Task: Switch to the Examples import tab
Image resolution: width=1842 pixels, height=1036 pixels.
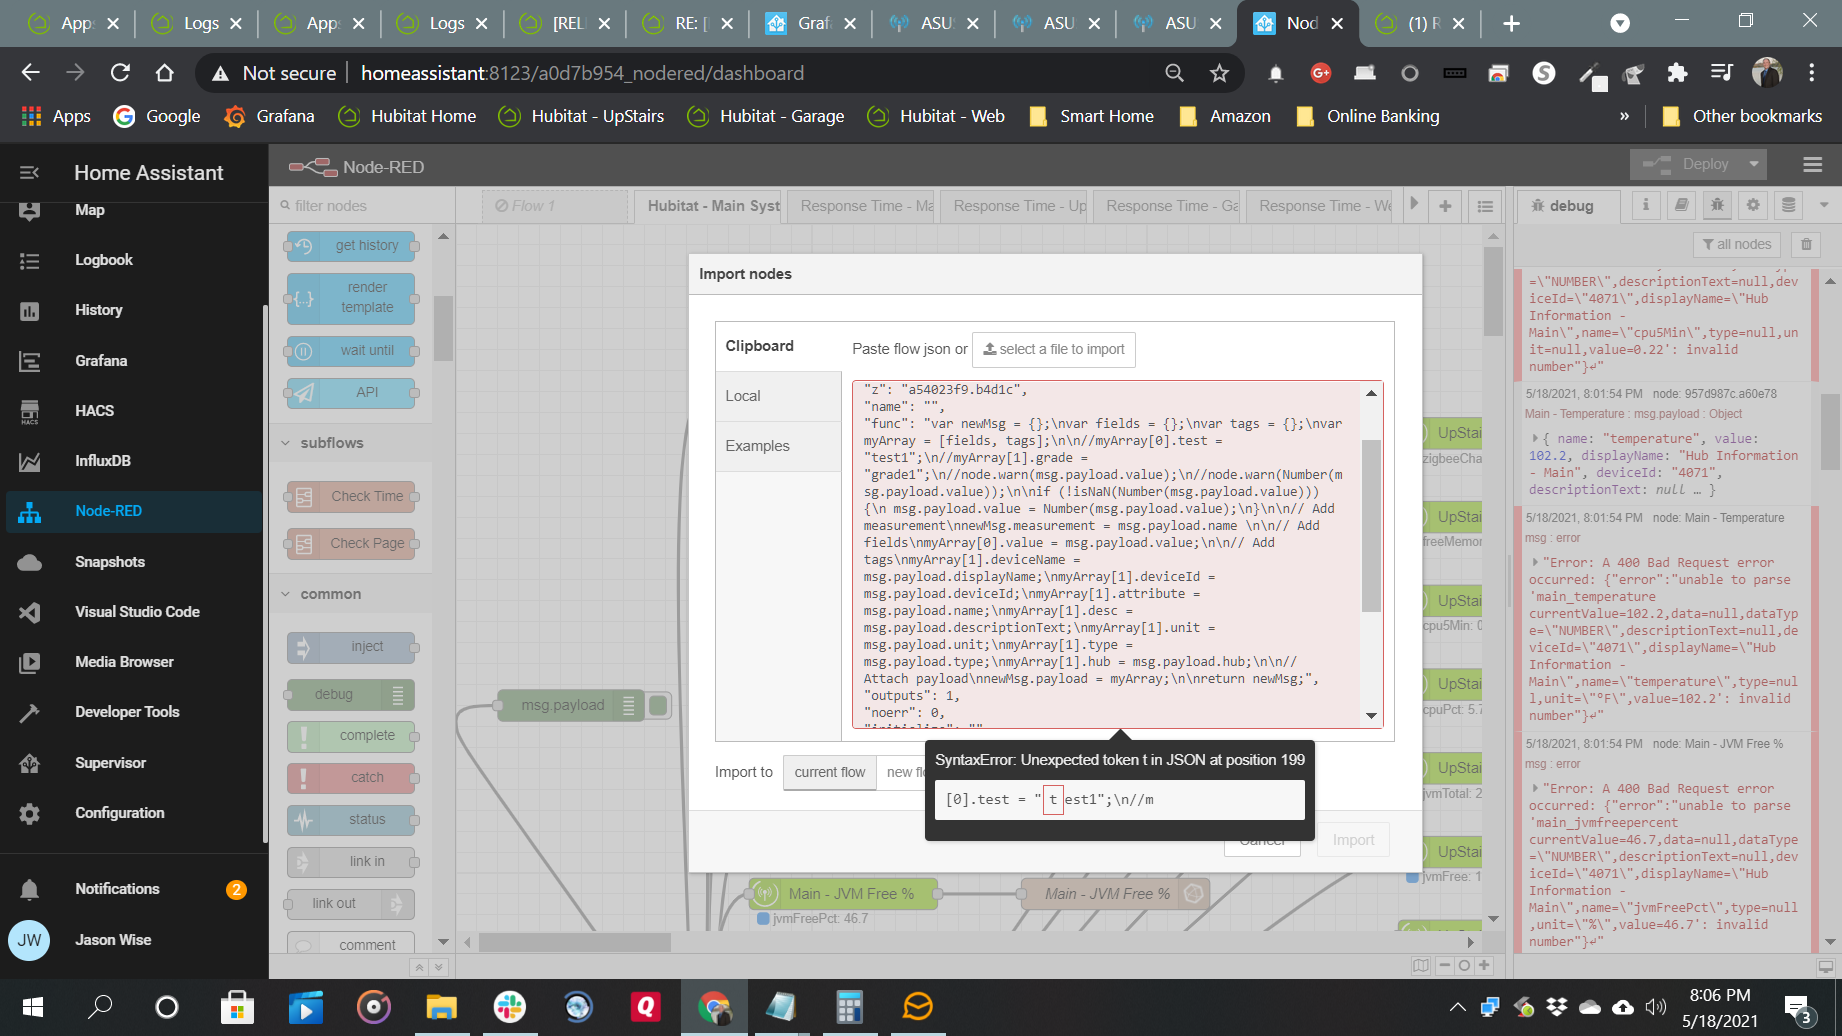Action: tap(757, 446)
